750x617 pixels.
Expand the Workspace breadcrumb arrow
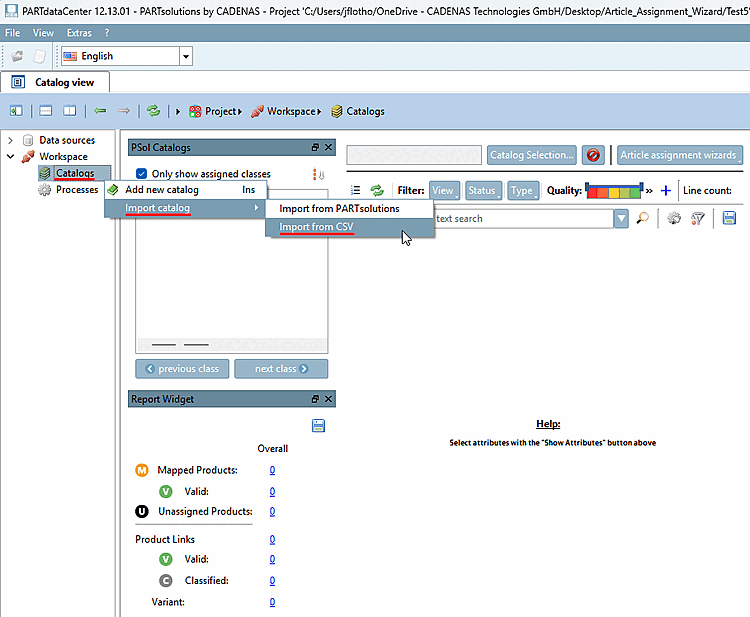319,111
